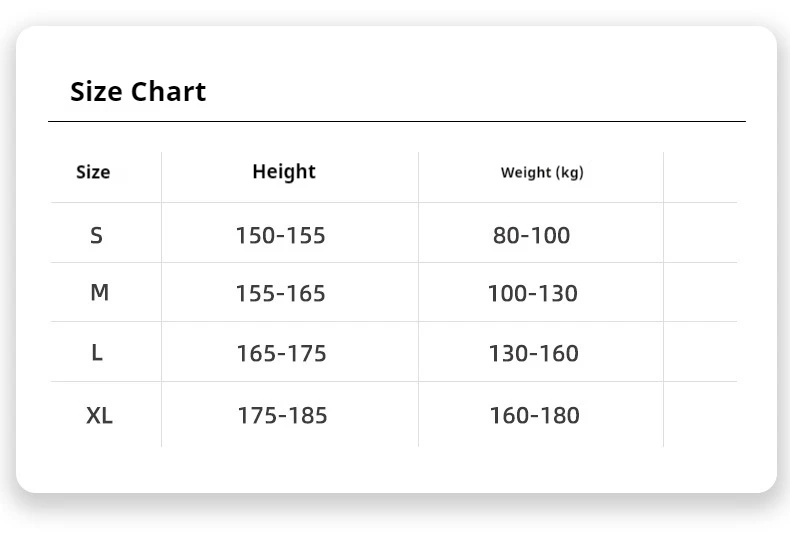
Task: Click the empty header cell after Weight
Action: 700,176
